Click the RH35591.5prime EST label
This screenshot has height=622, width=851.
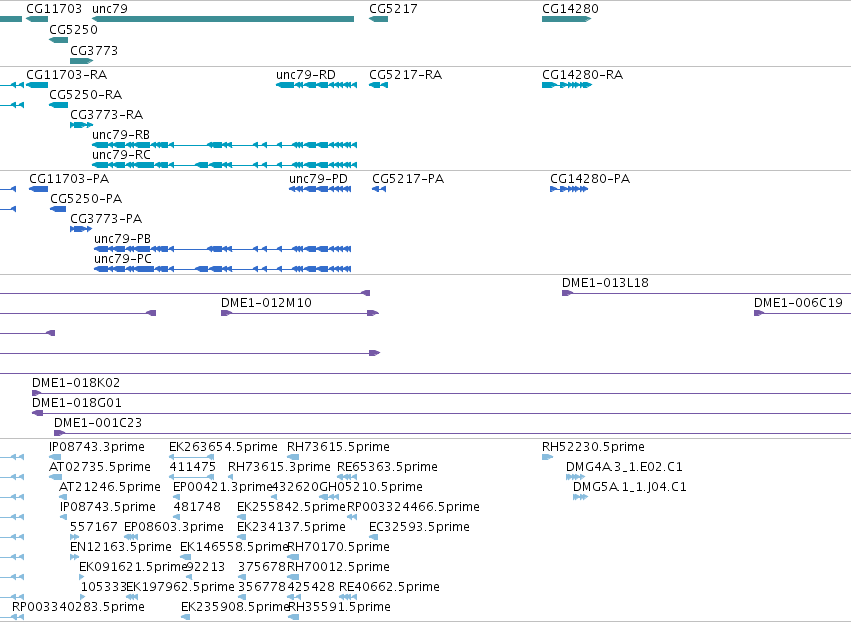[x=339, y=607]
